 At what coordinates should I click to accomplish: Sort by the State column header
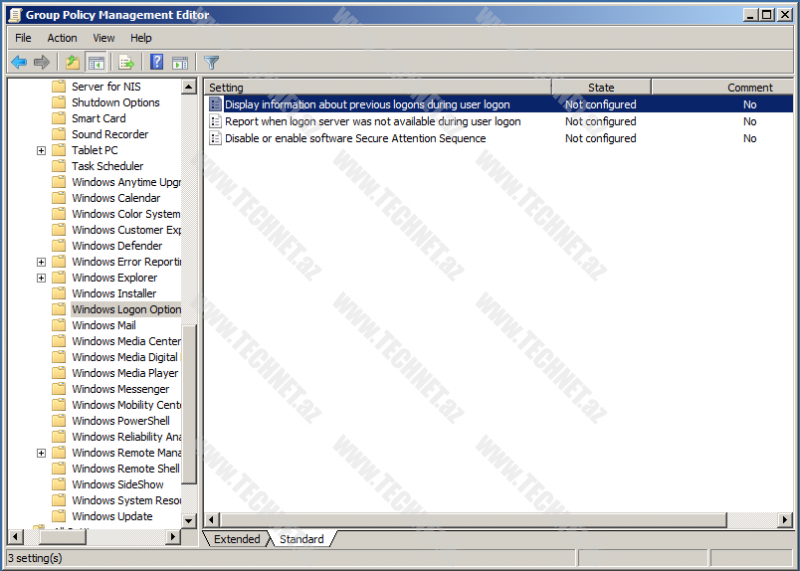coord(601,87)
